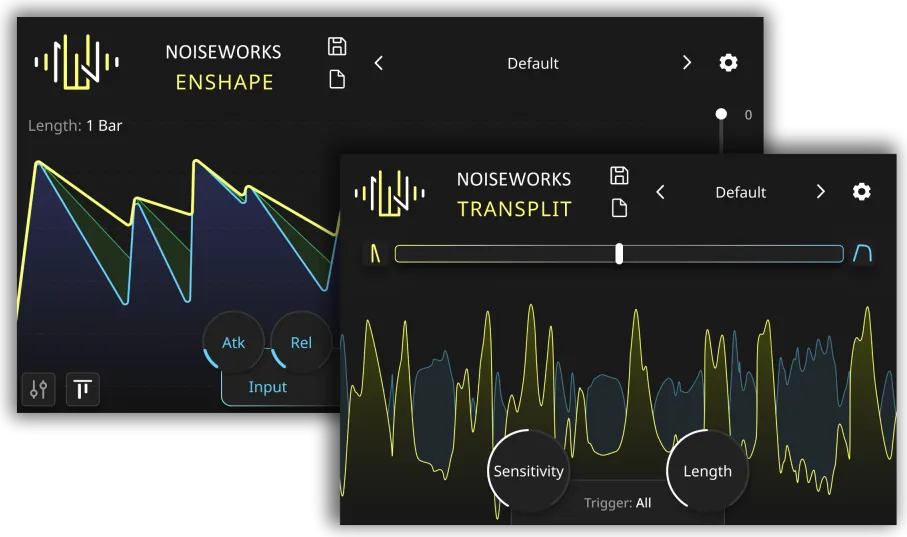Click the Sensitivity knob in Transplit
This screenshot has height=537, width=907.
point(528,471)
